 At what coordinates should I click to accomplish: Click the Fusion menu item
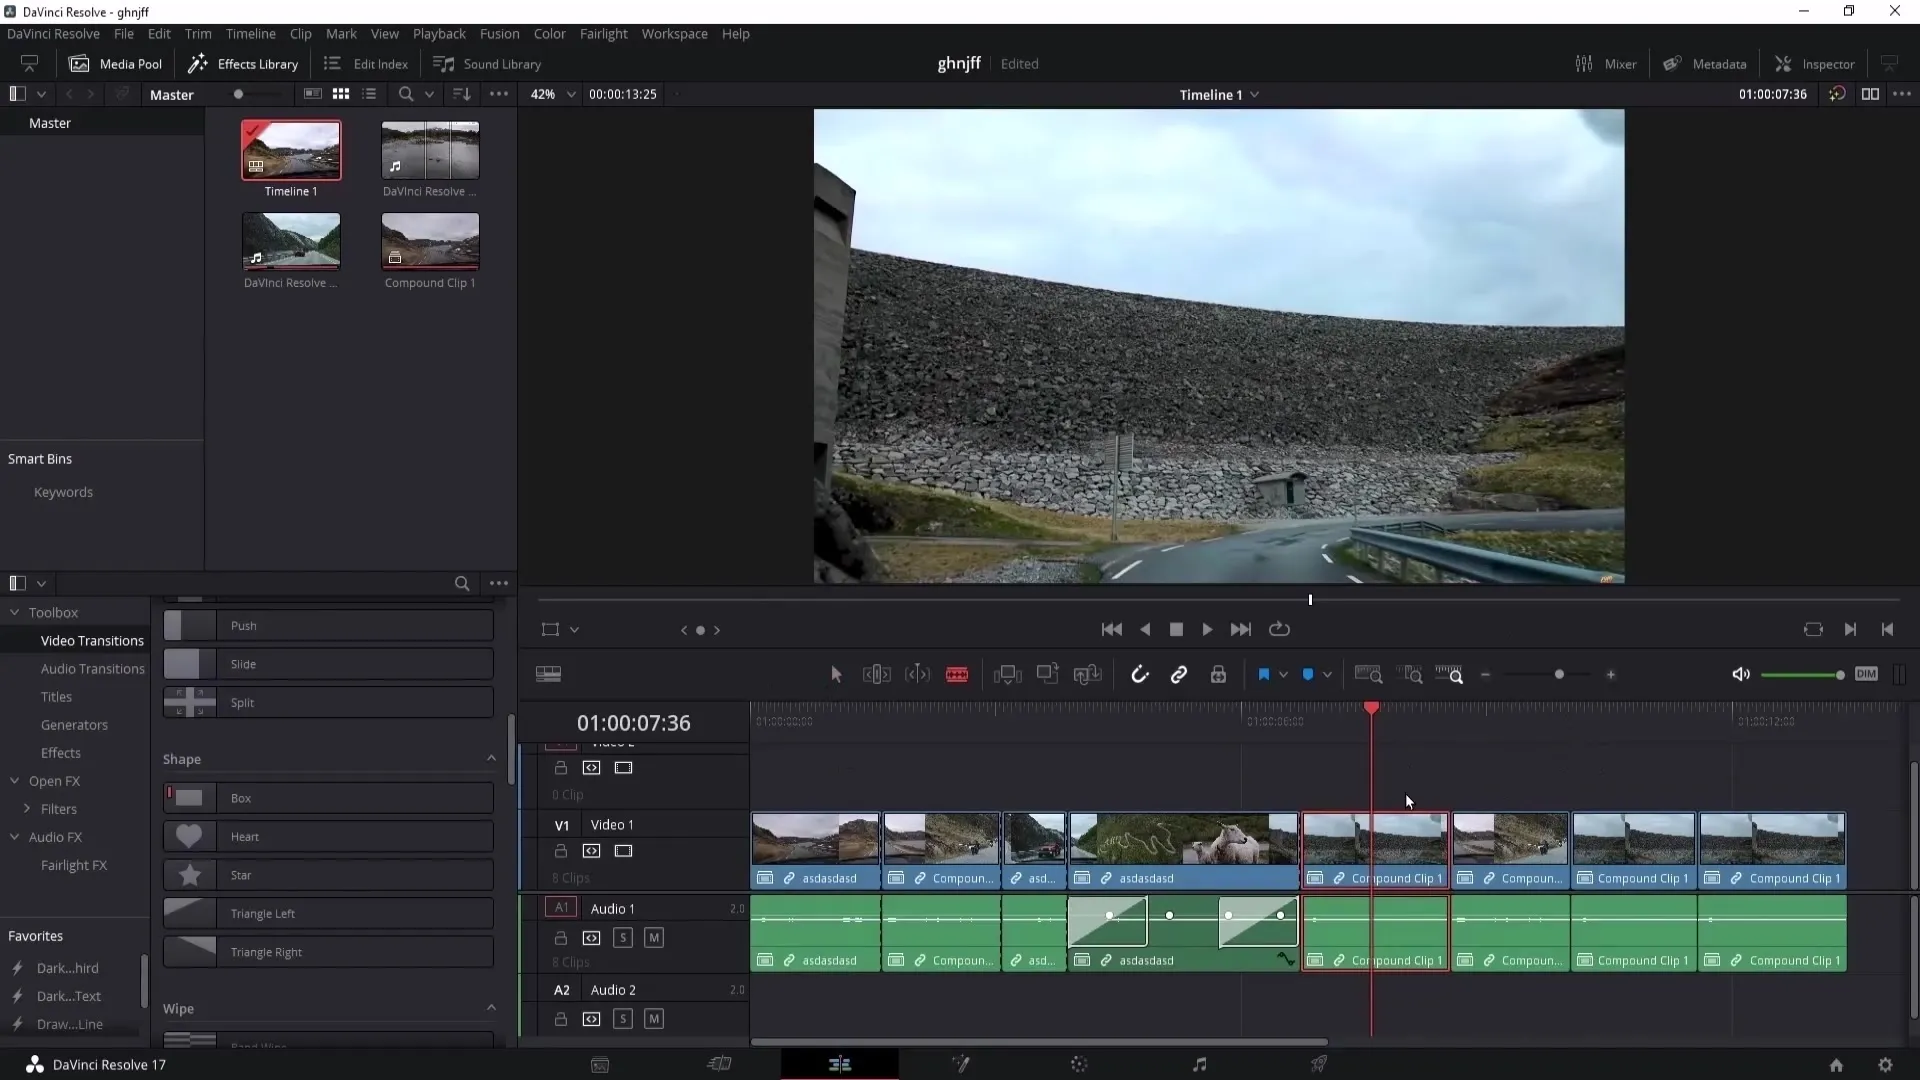(498, 33)
